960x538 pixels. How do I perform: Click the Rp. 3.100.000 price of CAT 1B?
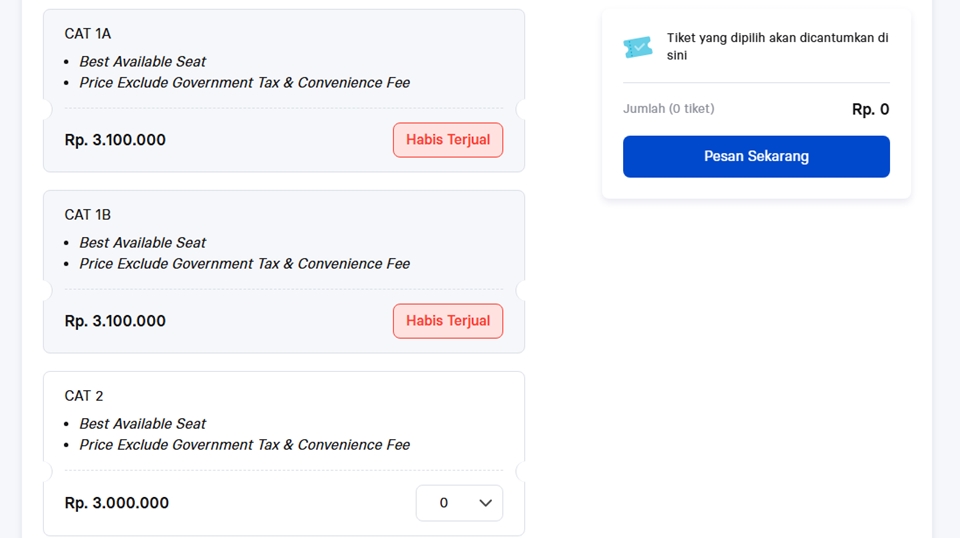coord(115,321)
